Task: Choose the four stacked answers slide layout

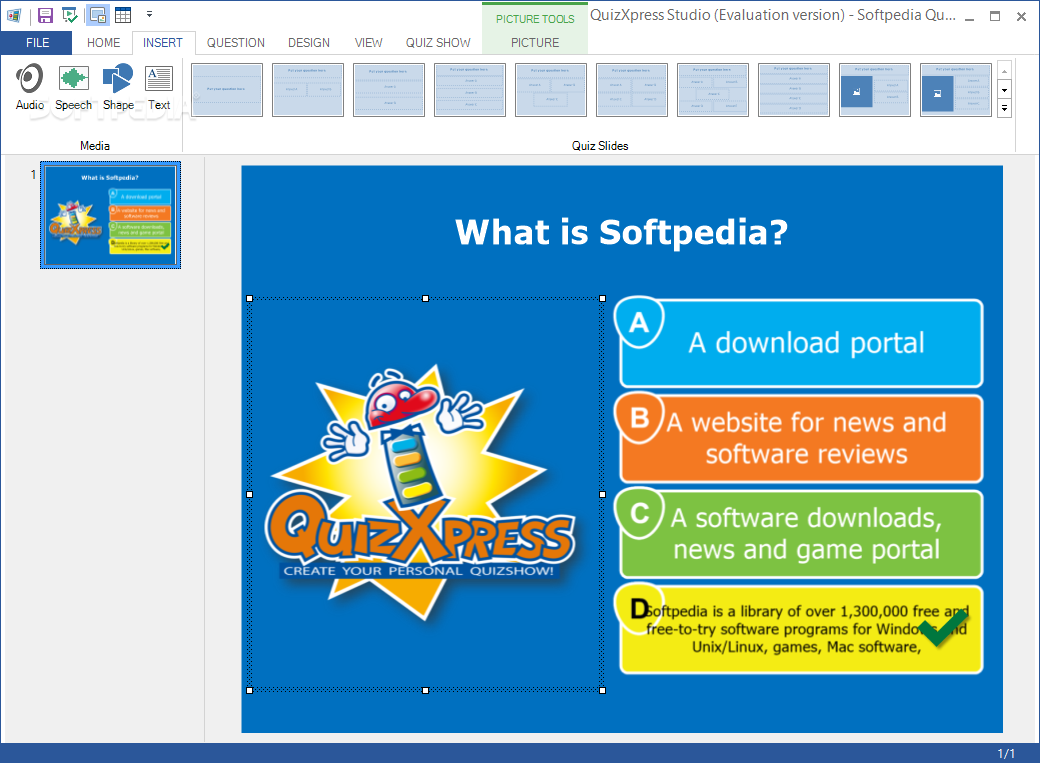Action: [793, 90]
